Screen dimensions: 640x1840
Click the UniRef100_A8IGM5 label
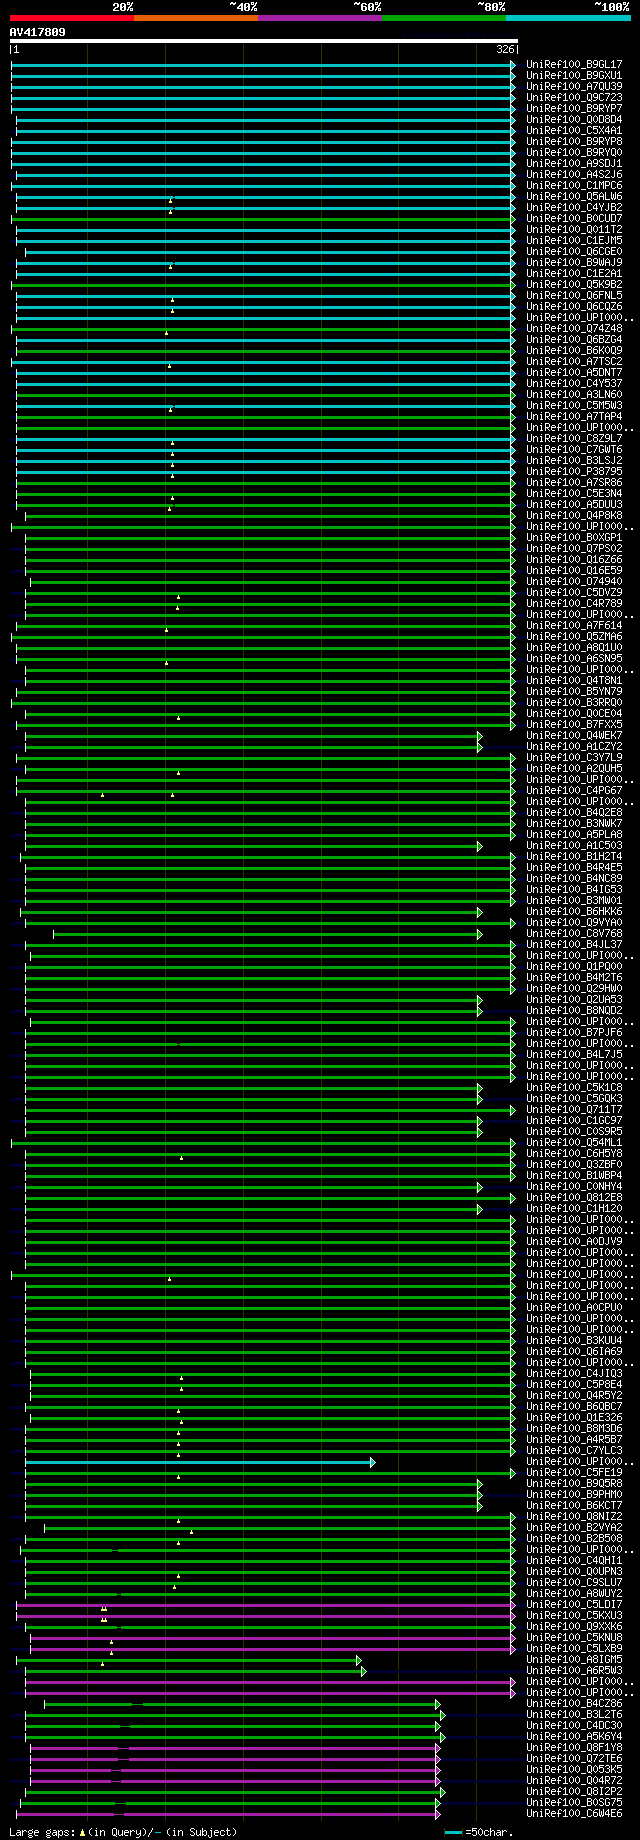574,1659
